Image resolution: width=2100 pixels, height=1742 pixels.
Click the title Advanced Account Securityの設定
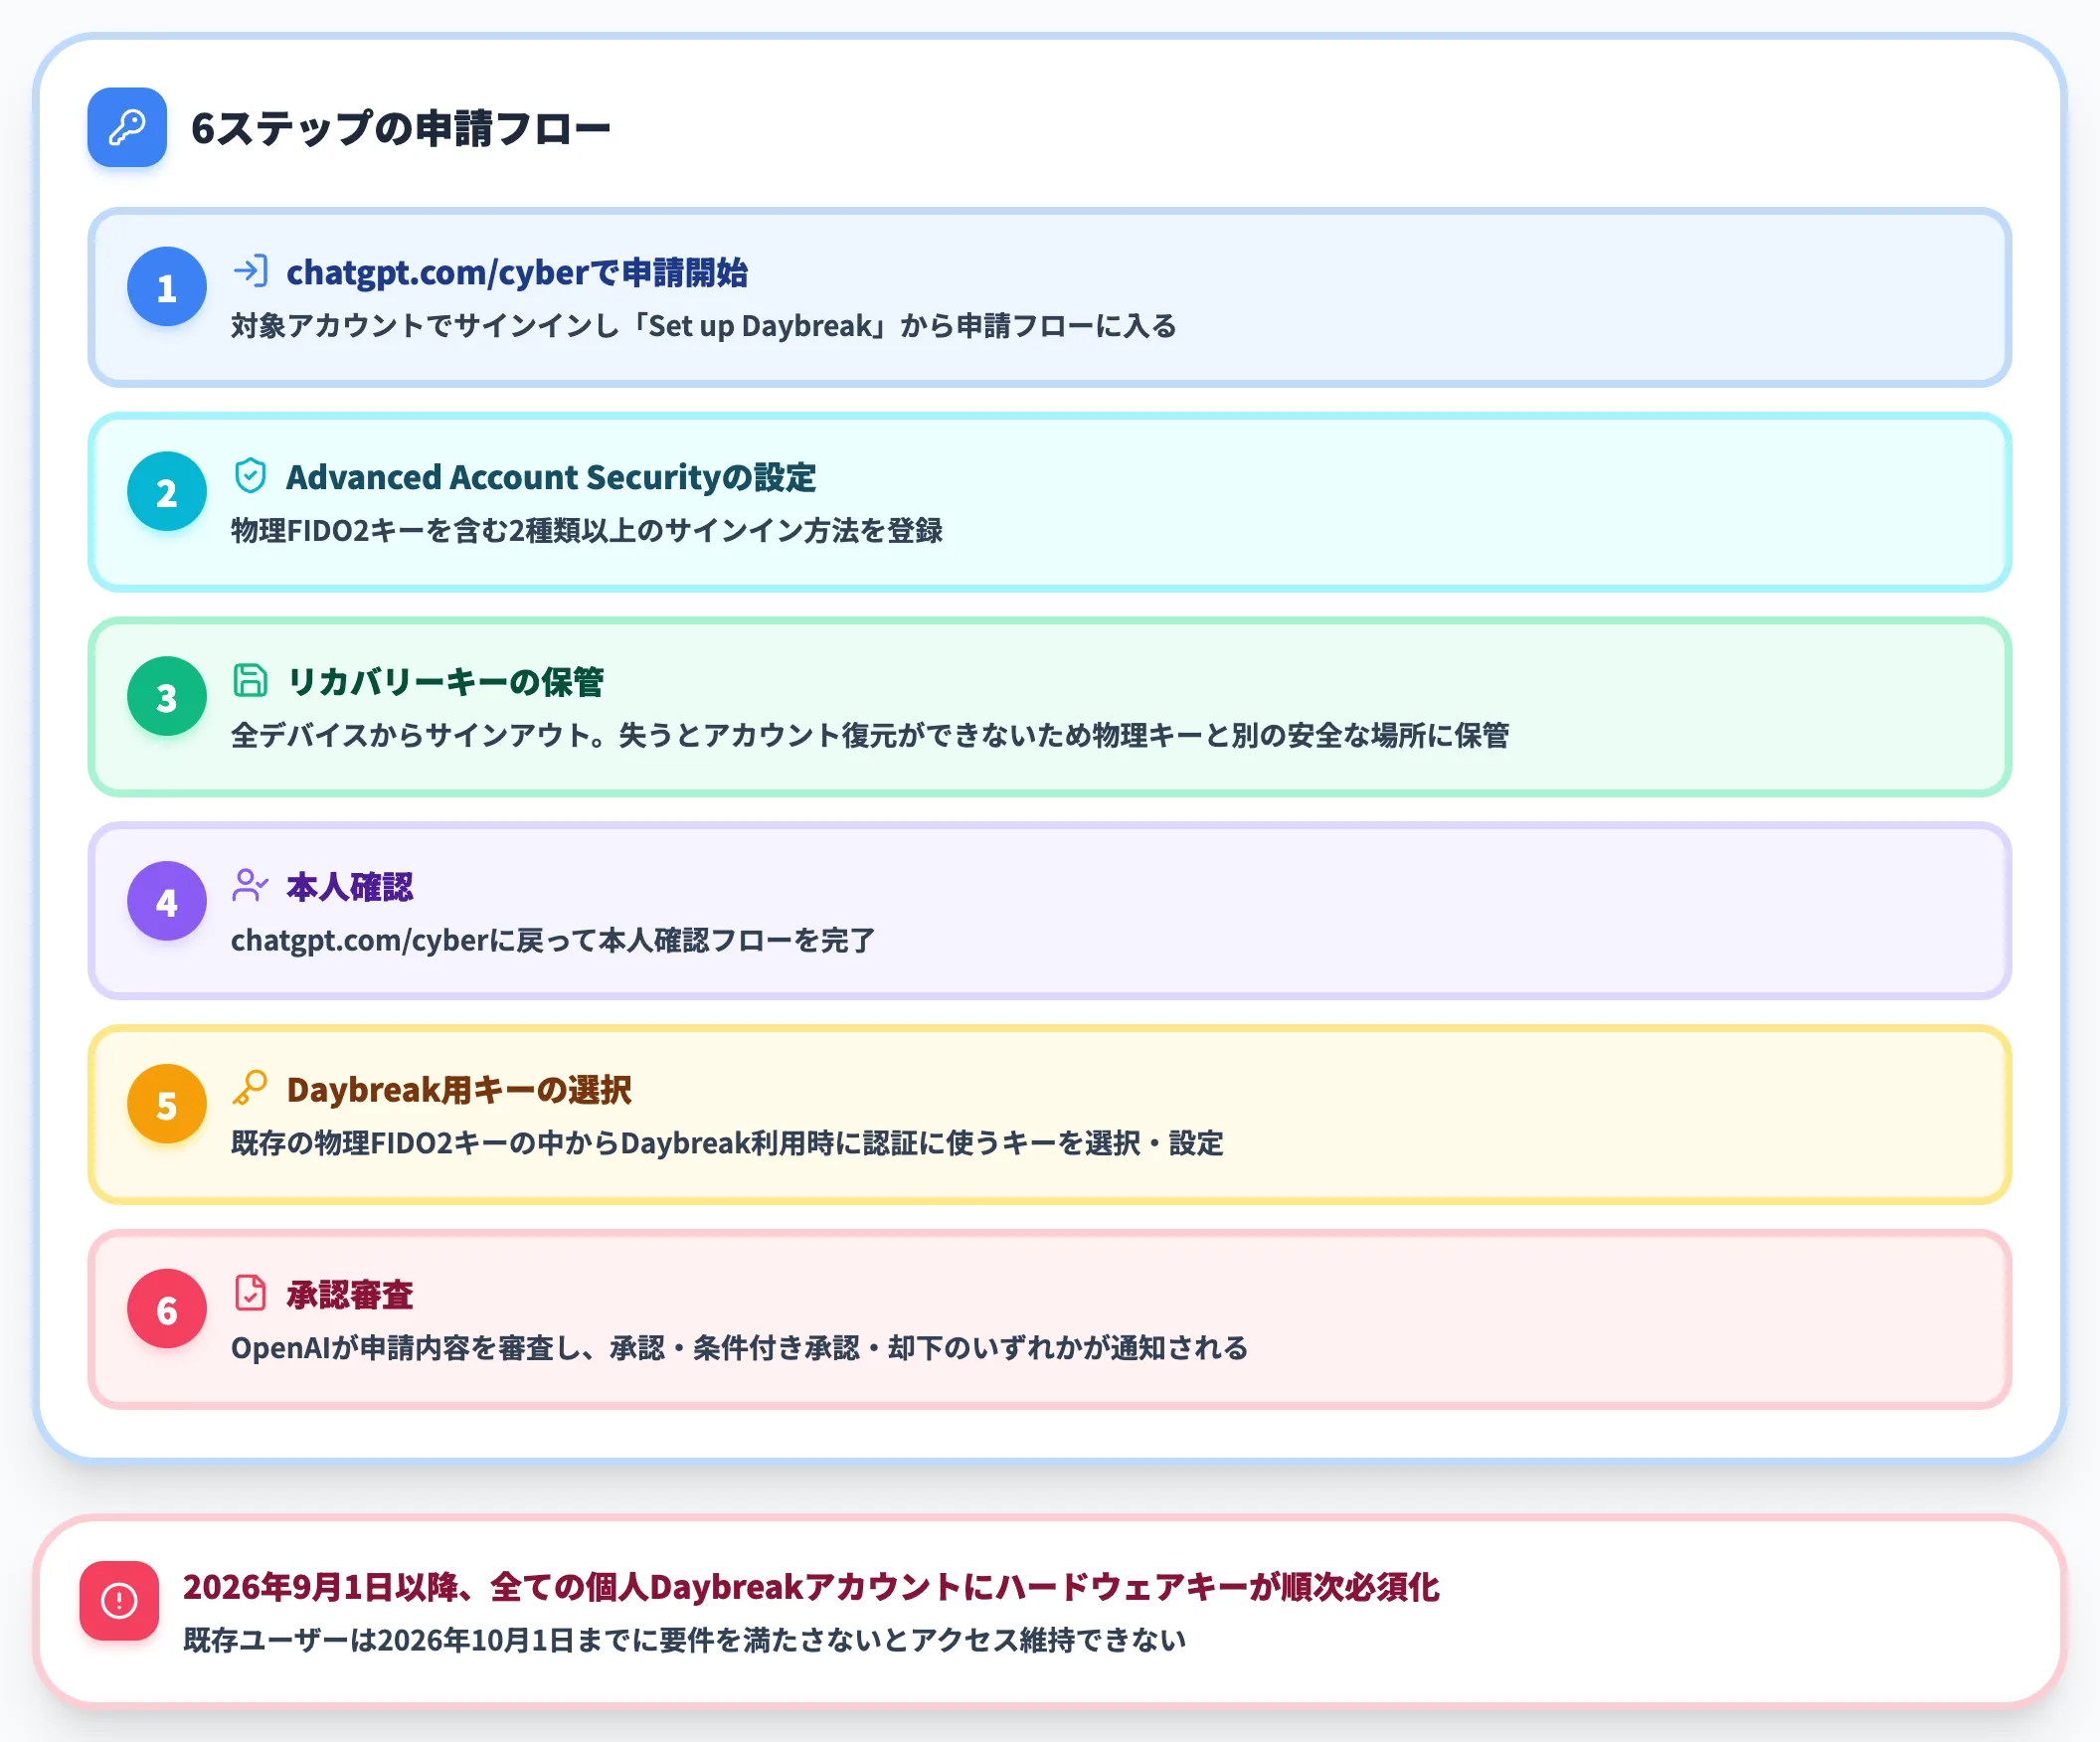pyautogui.click(x=551, y=477)
